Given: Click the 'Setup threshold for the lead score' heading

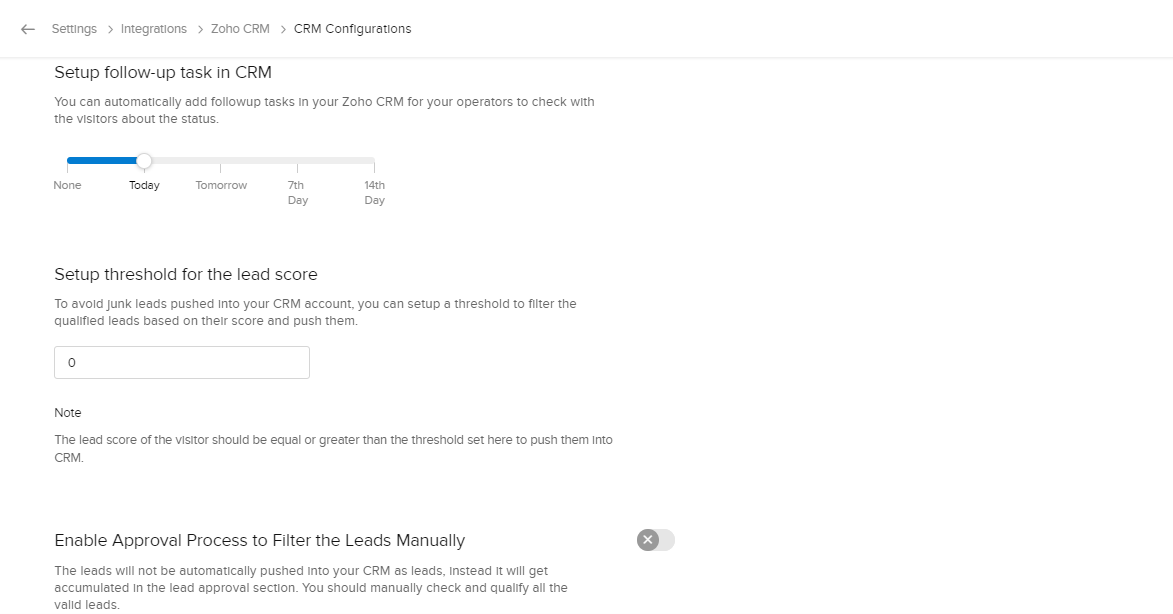Looking at the screenshot, I should [186, 274].
